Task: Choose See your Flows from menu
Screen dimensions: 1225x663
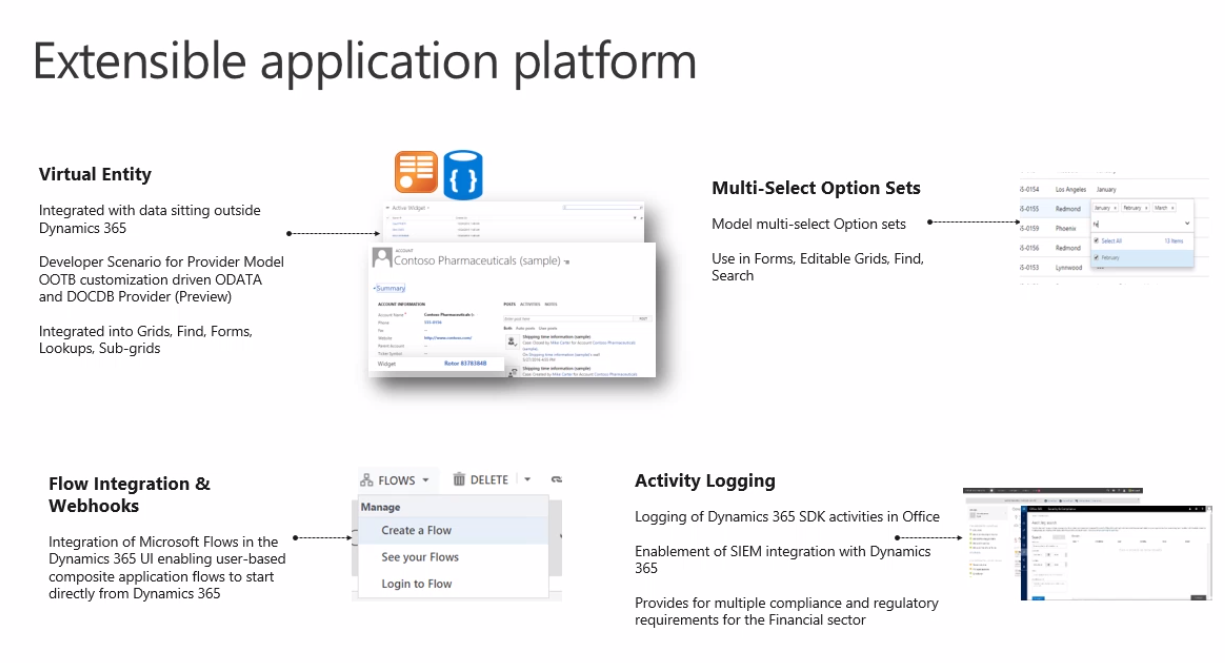Action: 419,557
